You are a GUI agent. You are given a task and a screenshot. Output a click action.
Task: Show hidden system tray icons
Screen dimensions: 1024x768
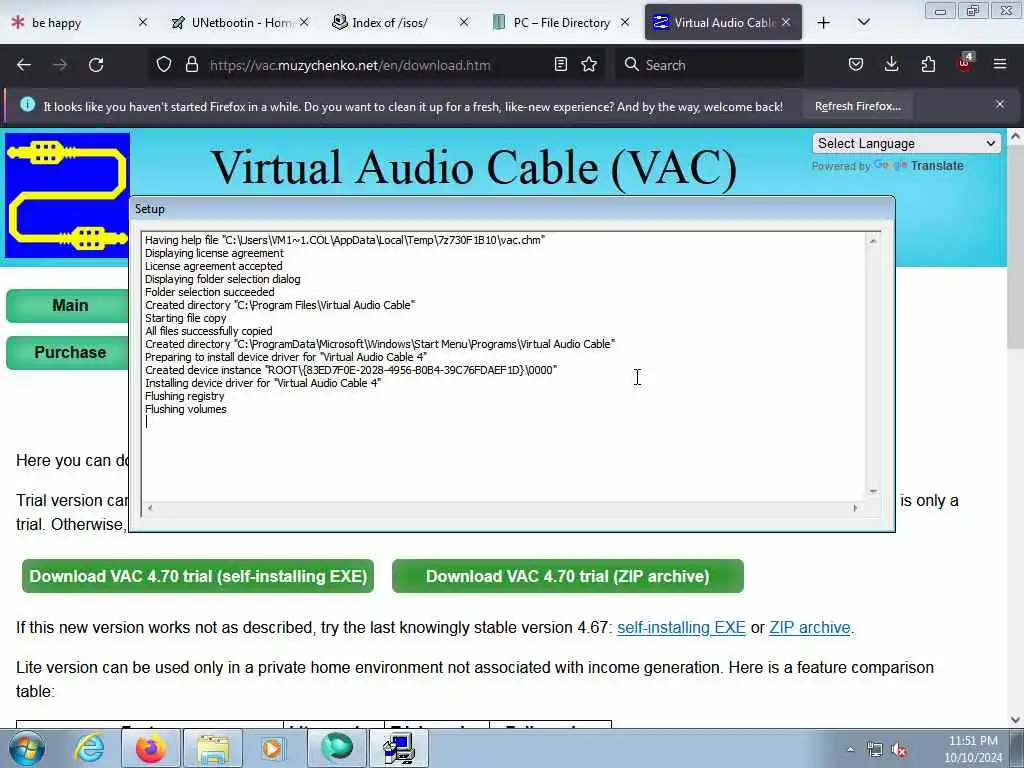click(x=850, y=750)
